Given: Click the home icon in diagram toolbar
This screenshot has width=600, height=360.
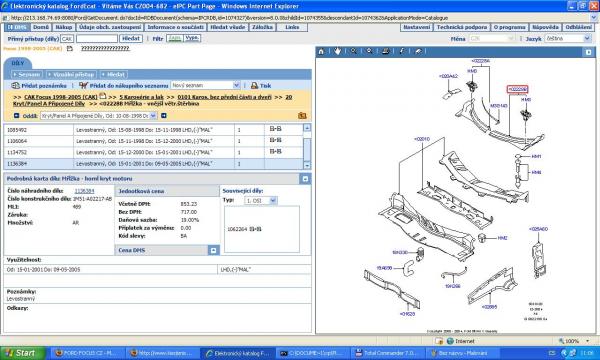Looking at the screenshot, I should [x=321, y=51].
